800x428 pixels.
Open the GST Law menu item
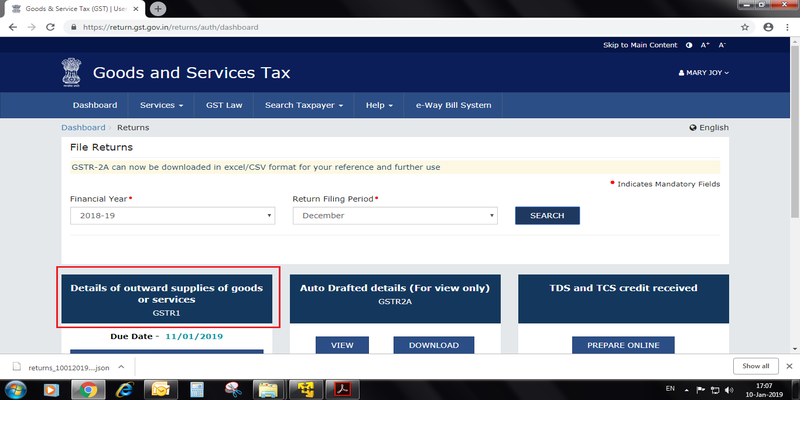pos(224,105)
